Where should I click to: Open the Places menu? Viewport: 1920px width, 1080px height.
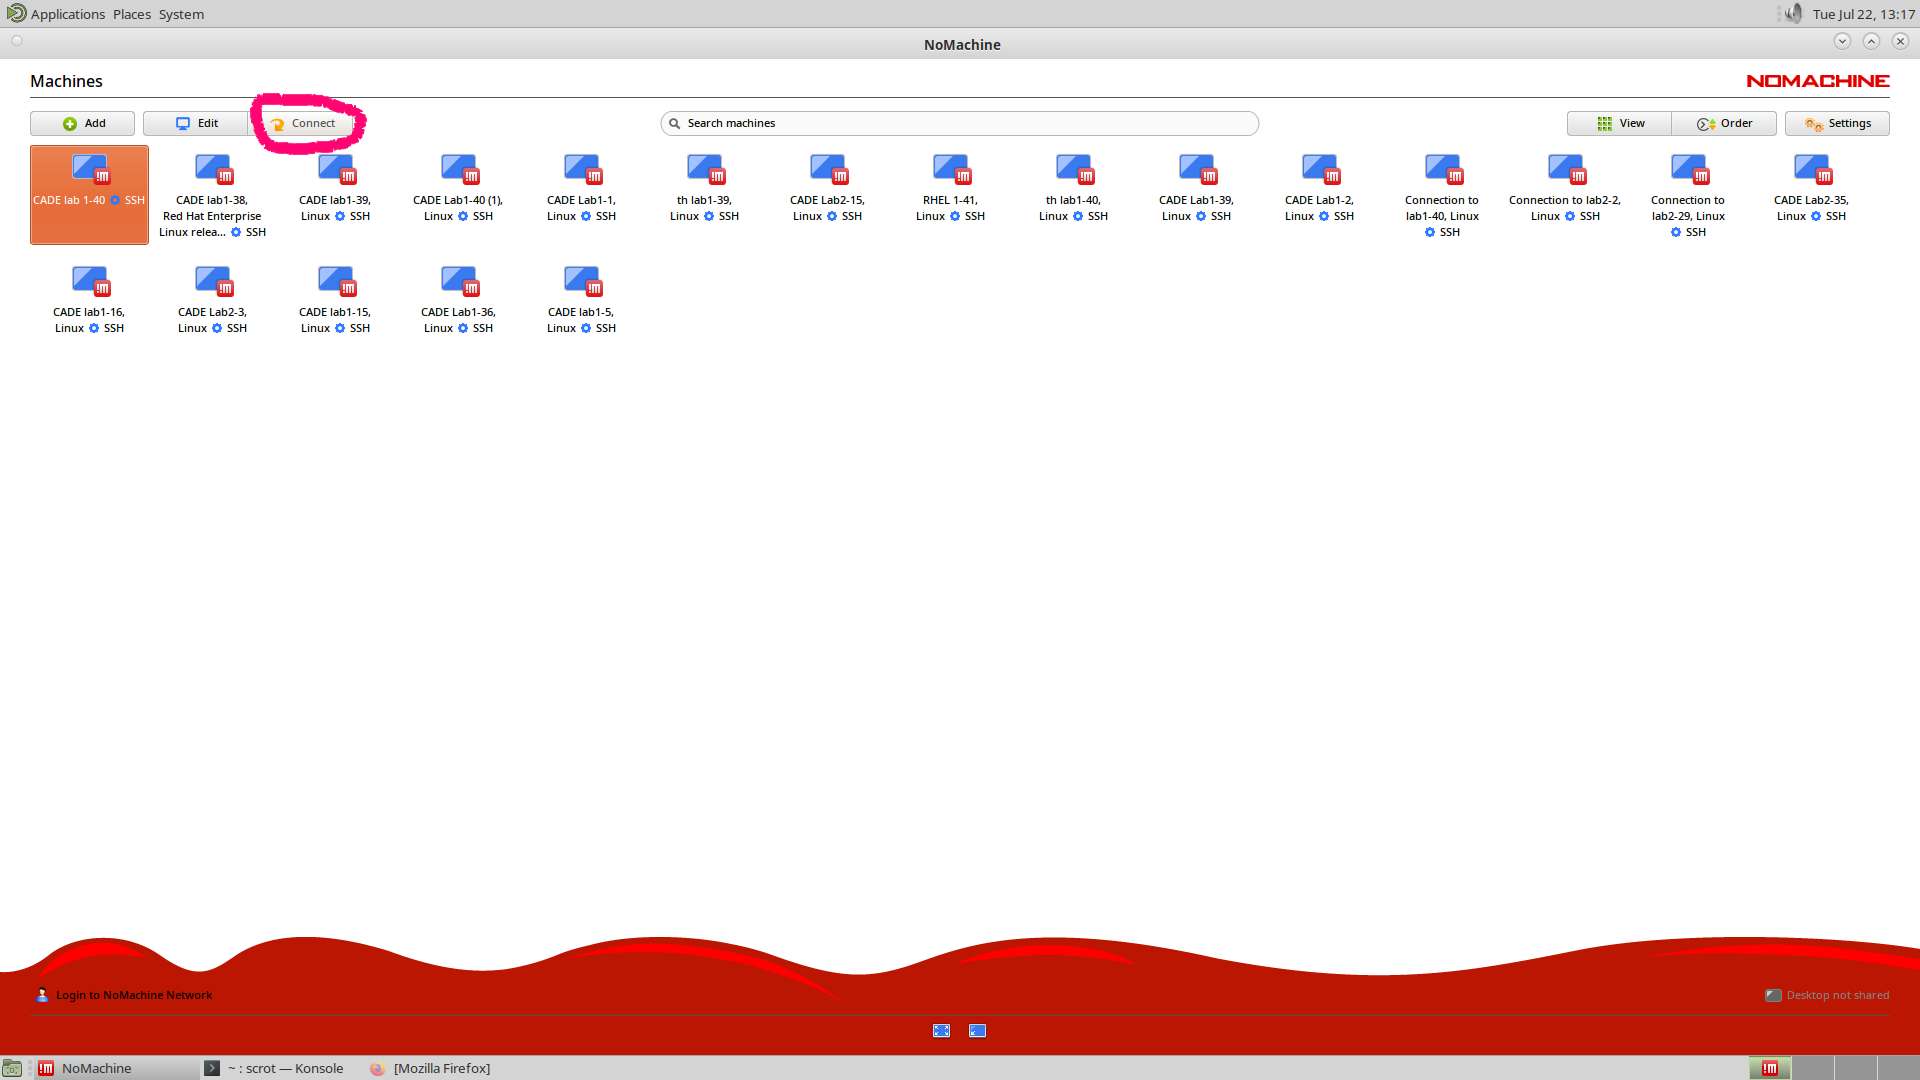[132, 14]
